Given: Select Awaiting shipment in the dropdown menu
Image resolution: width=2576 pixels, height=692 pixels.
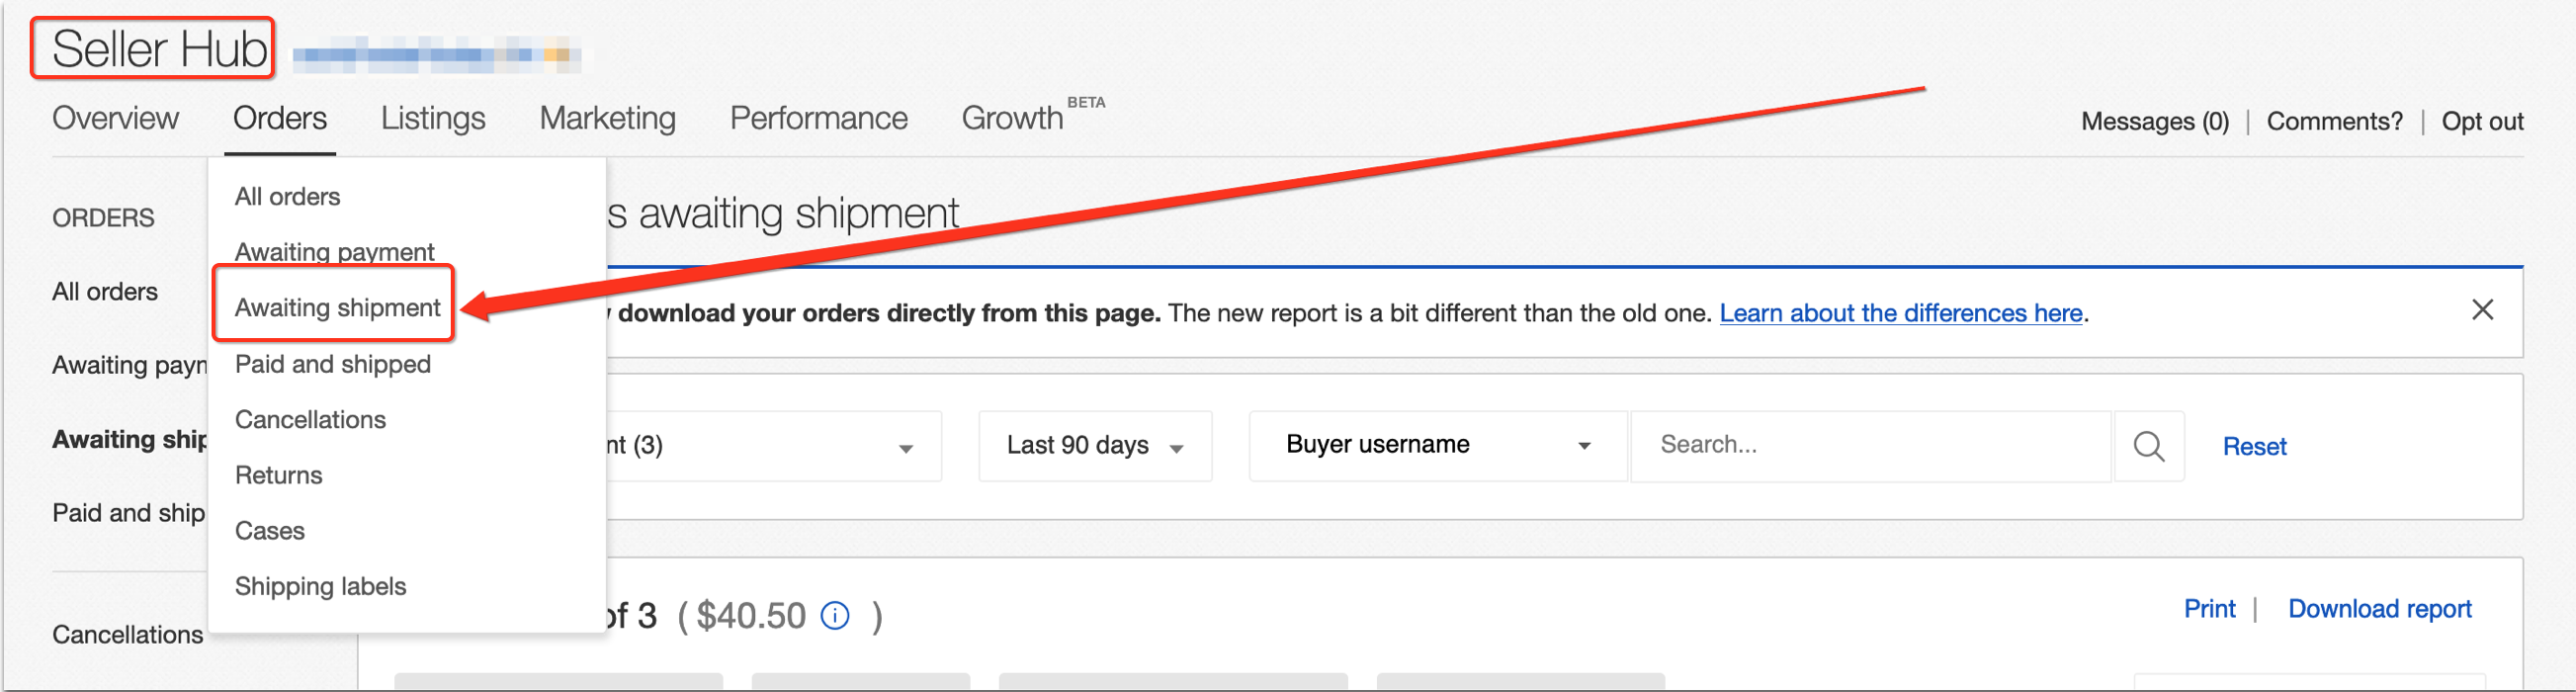Looking at the screenshot, I should [x=338, y=308].
